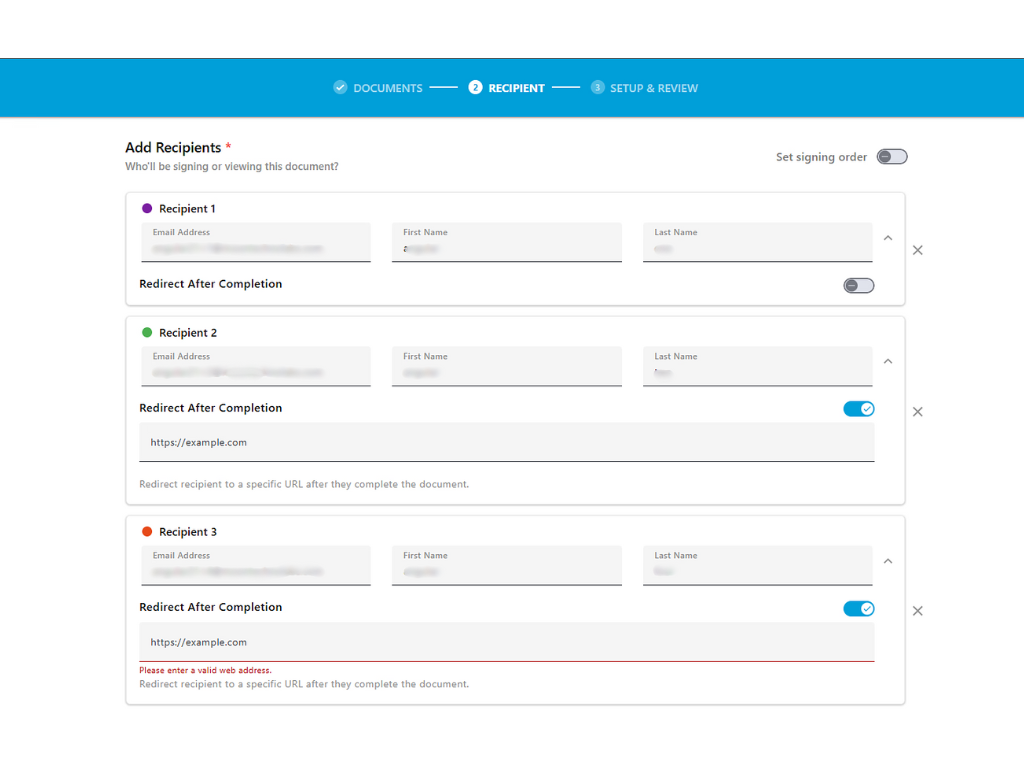Collapse the Recipient 1 card with its chevron
Viewport: 1024px width, 768px height.
pos(888,238)
